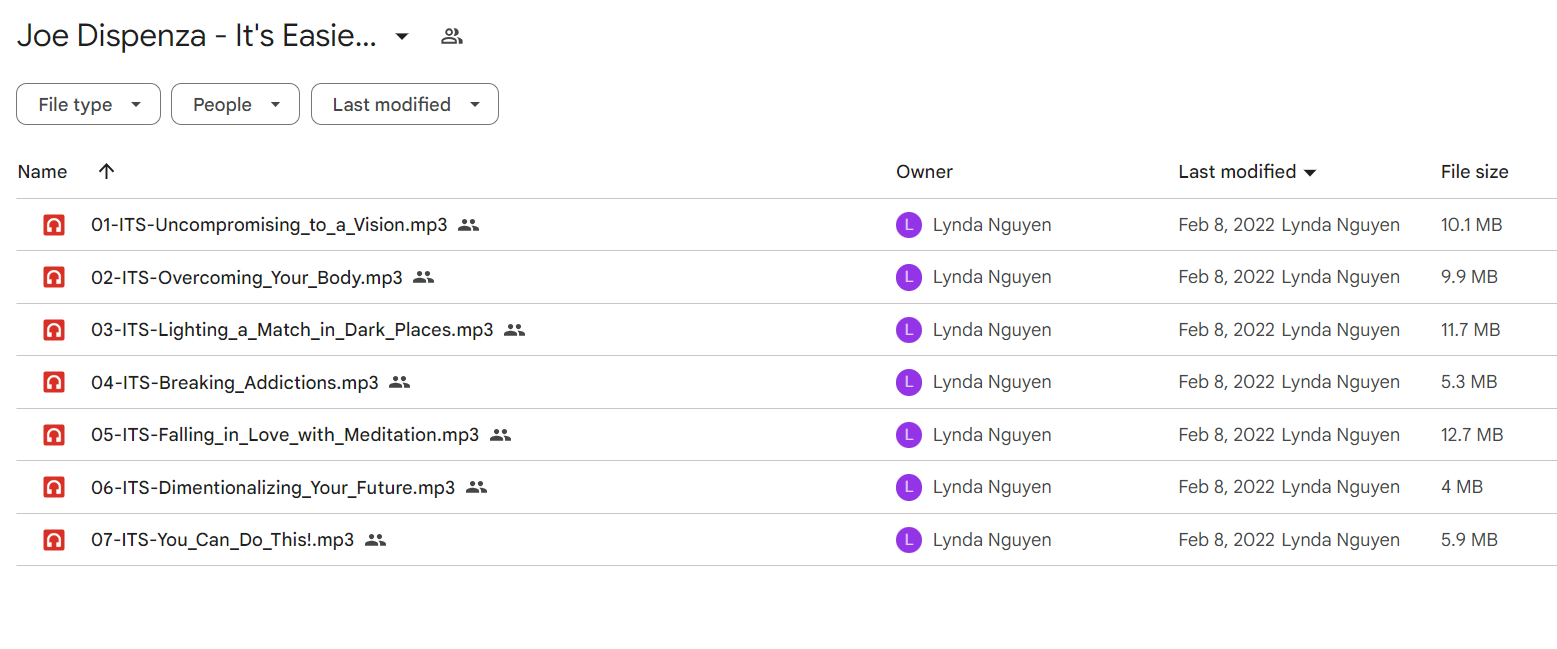Click the 9.9 MB file size value
Screen dimensions: 1557x649
click(1469, 277)
